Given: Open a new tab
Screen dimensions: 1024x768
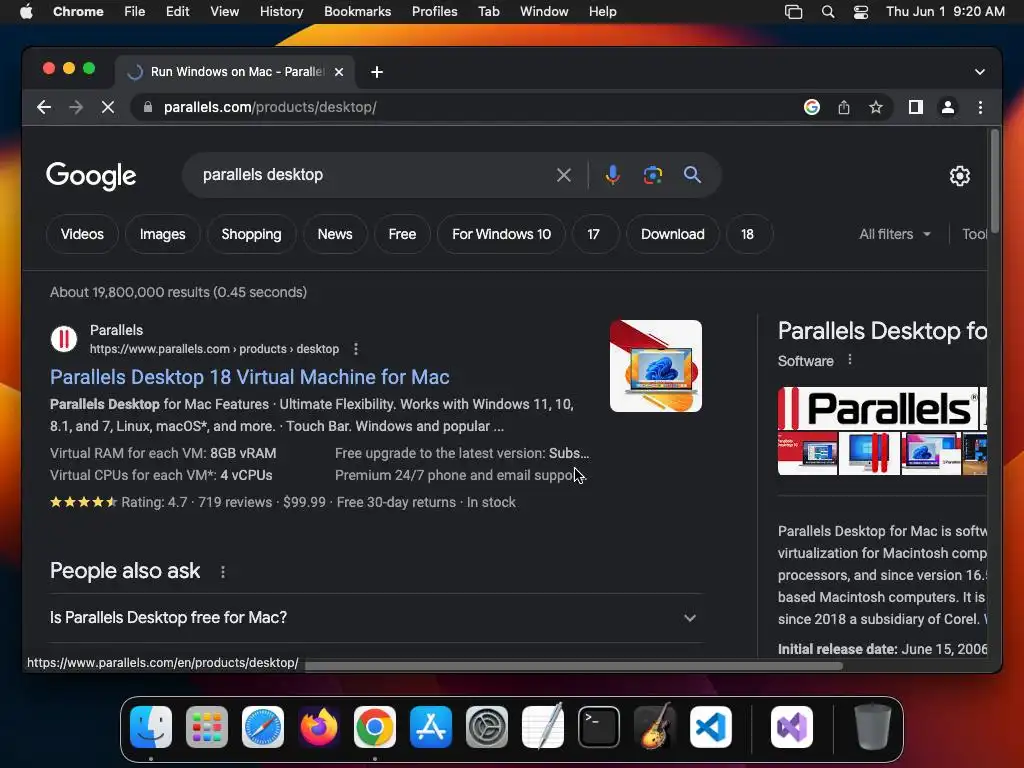Looking at the screenshot, I should coord(377,72).
